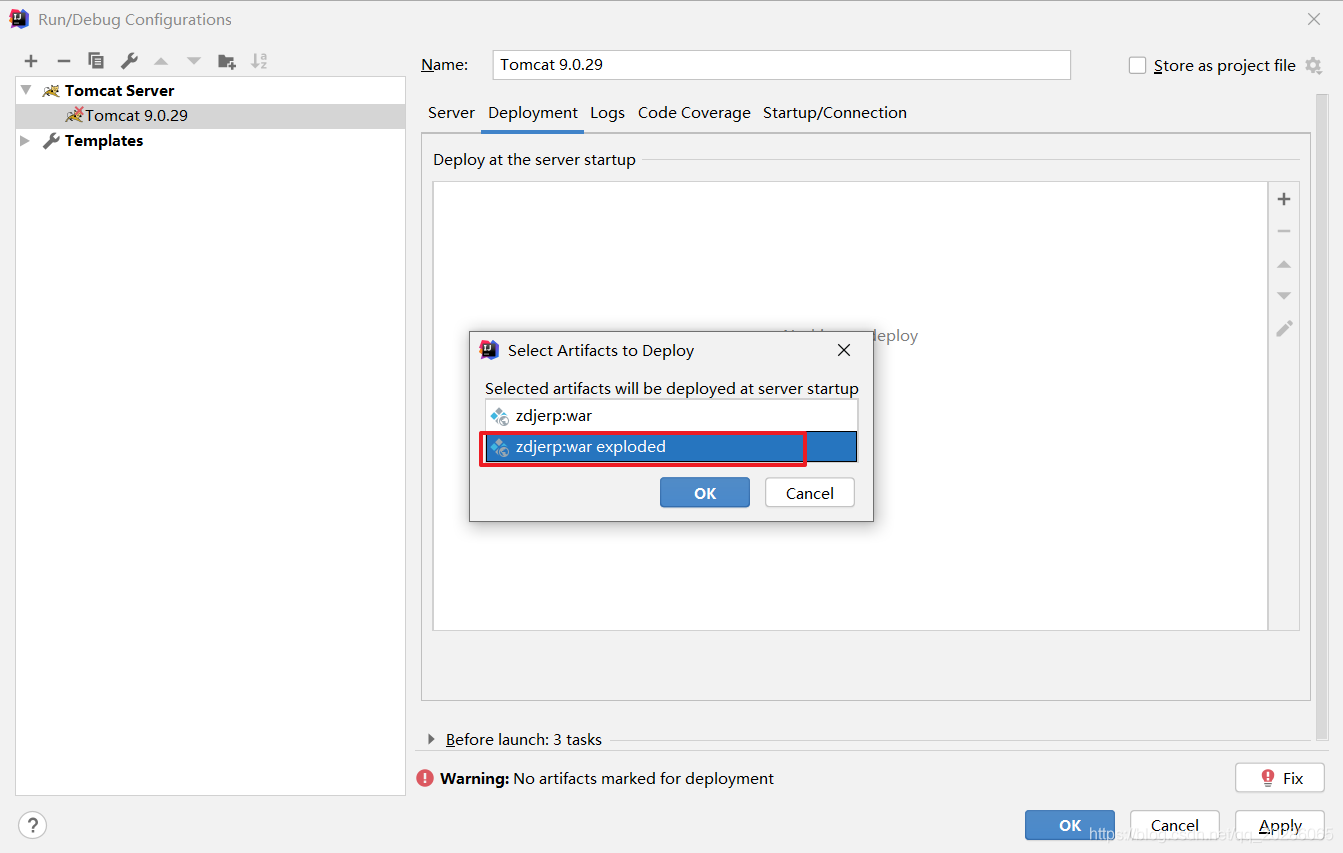Click the Name input field

point(782,65)
